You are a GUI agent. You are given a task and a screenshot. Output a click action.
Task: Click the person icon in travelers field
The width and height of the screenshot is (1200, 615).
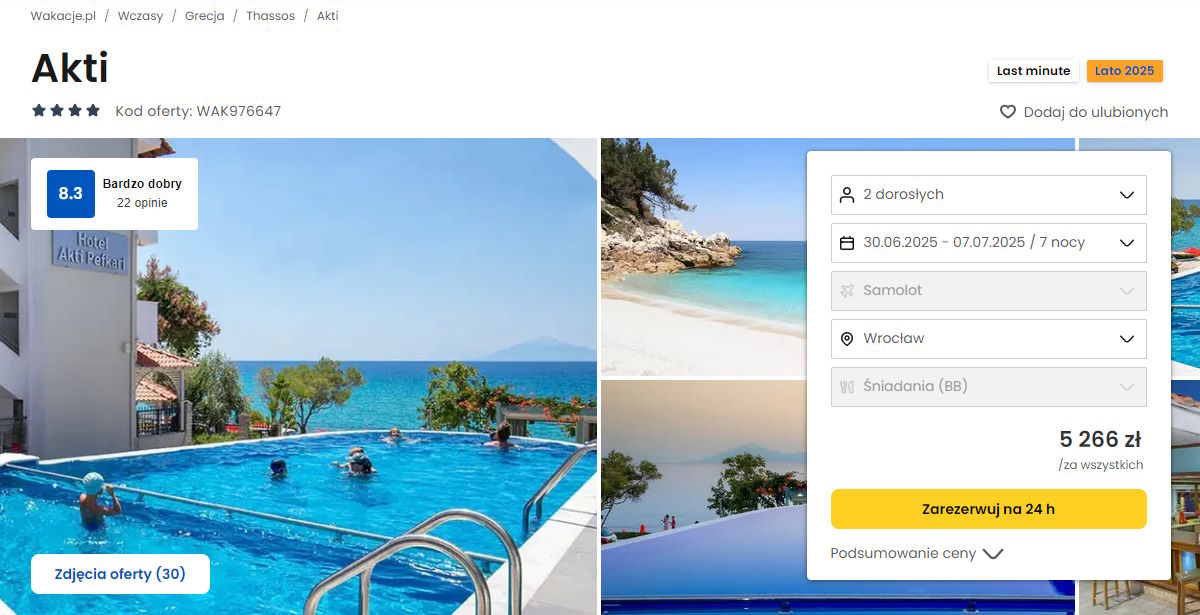(847, 194)
